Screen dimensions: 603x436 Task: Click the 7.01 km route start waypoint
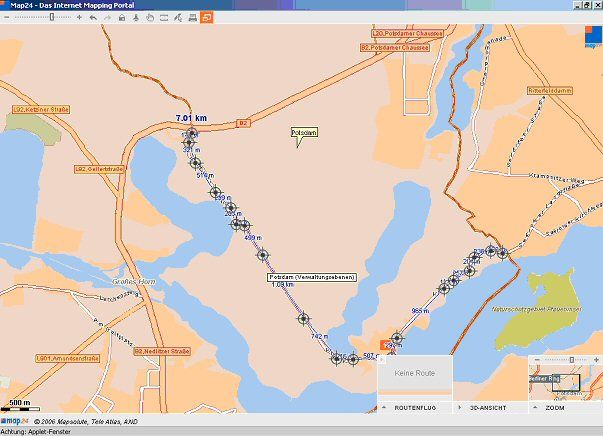pyautogui.click(x=192, y=134)
